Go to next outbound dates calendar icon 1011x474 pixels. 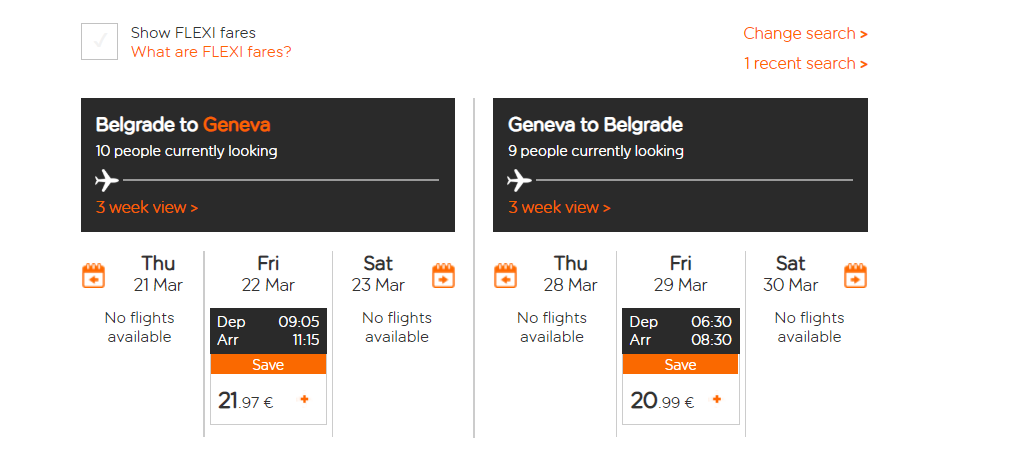pyautogui.click(x=444, y=275)
